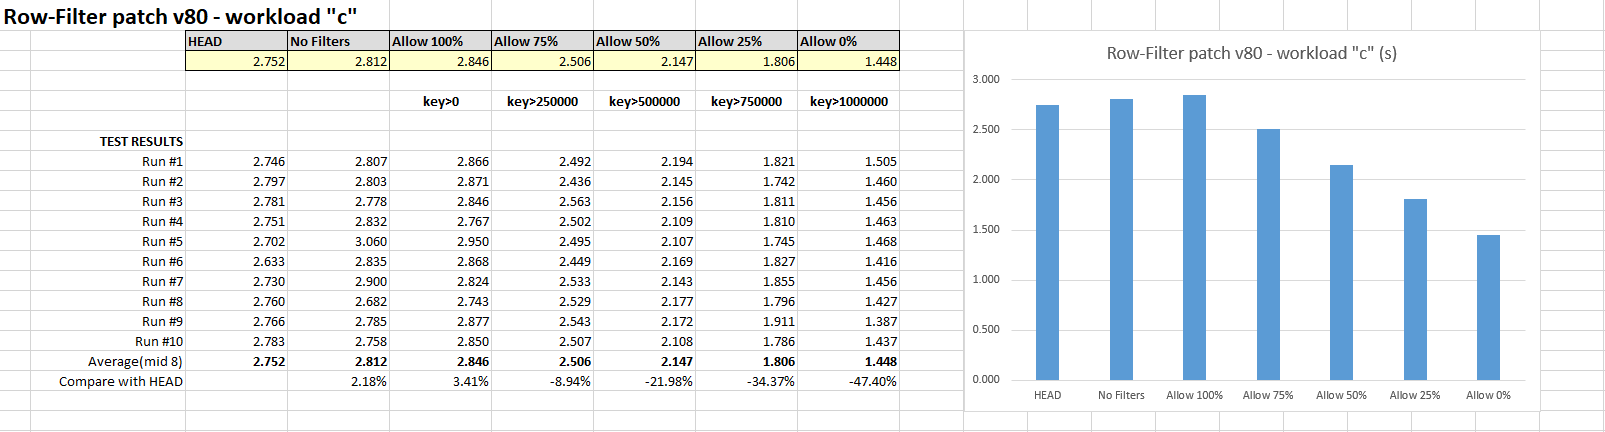Select the spreadsheet title "Row-Filter patch v80" cell

pos(180,16)
